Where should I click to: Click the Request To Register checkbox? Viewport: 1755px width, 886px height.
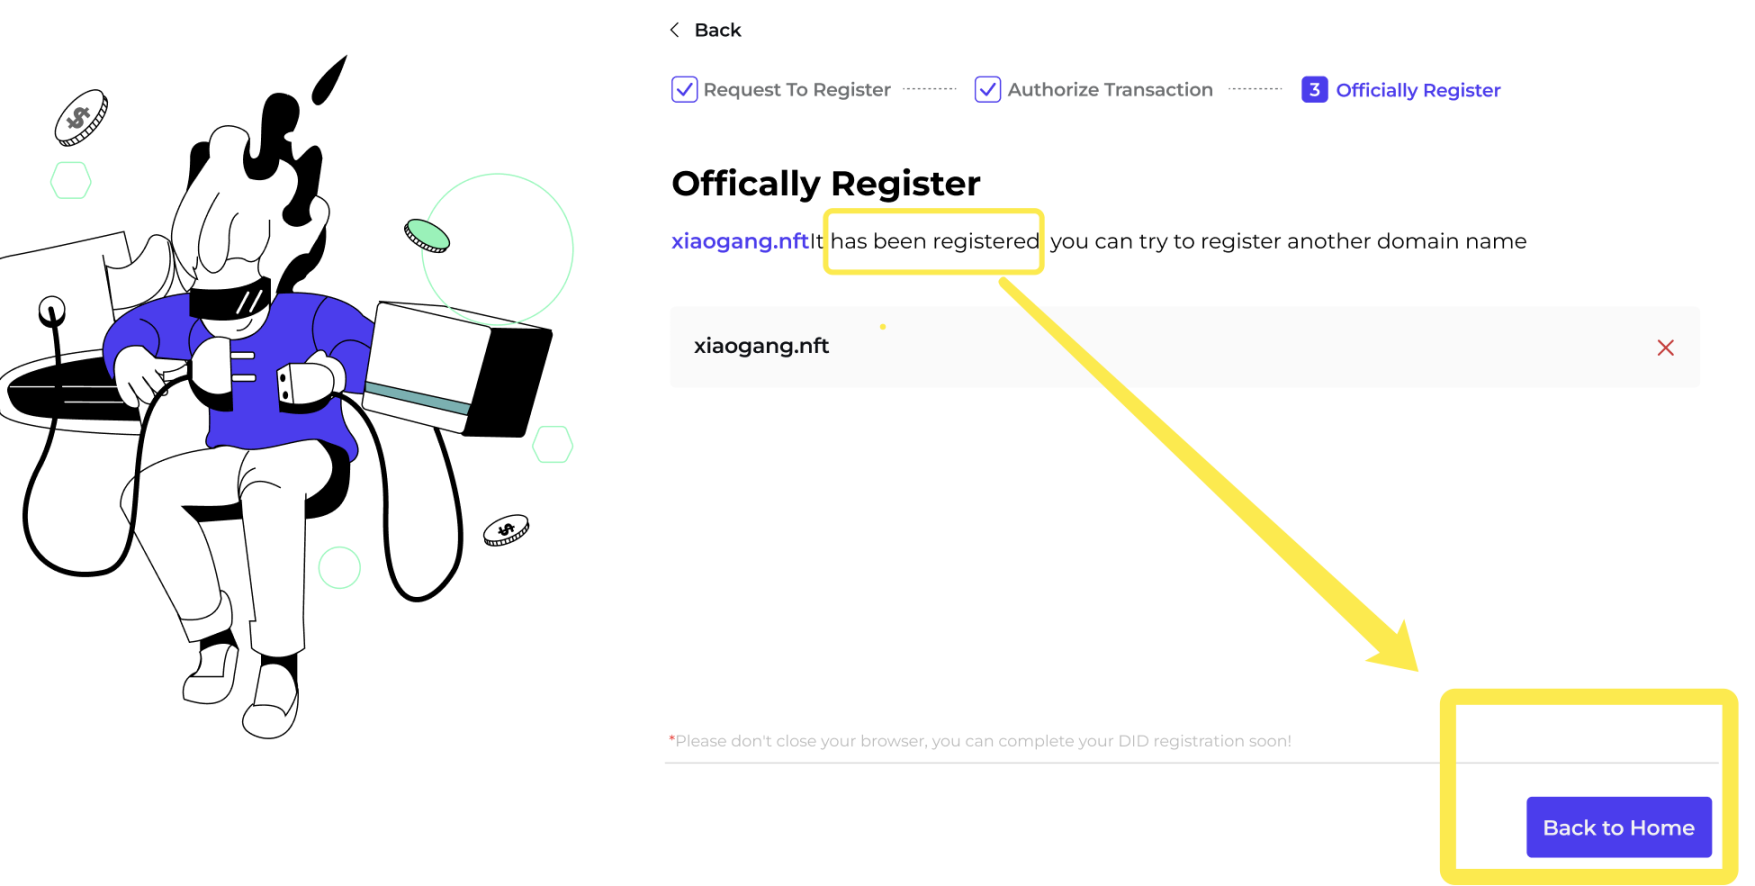click(x=684, y=90)
